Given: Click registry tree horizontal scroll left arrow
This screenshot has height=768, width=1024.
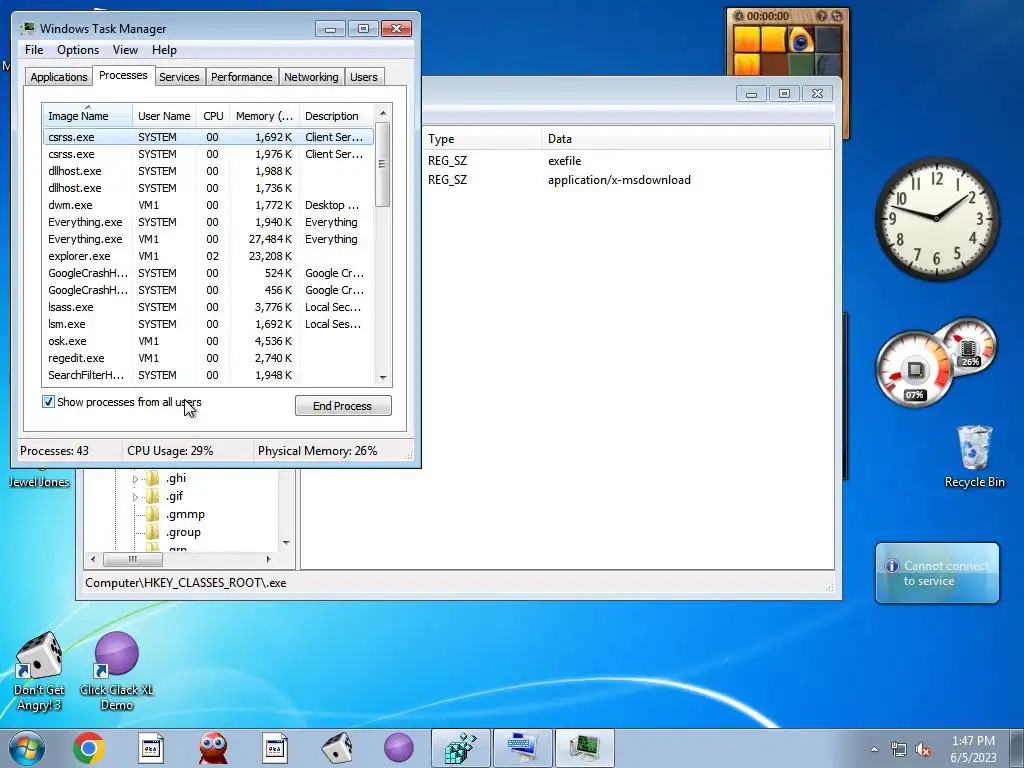Looking at the screenshot, I should click(93, 559).
